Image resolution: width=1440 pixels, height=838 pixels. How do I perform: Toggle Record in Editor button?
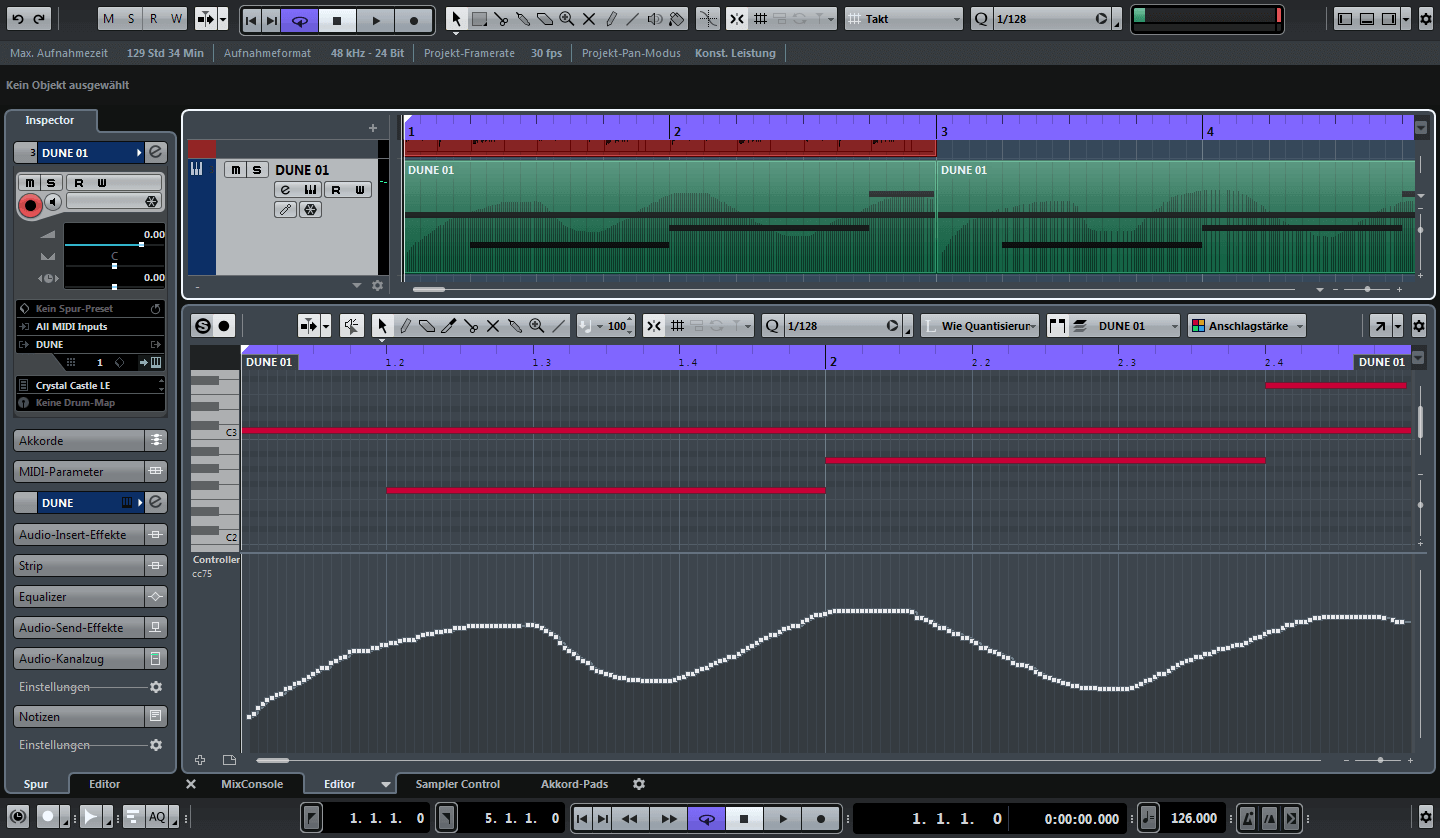[x=224, y=326]
